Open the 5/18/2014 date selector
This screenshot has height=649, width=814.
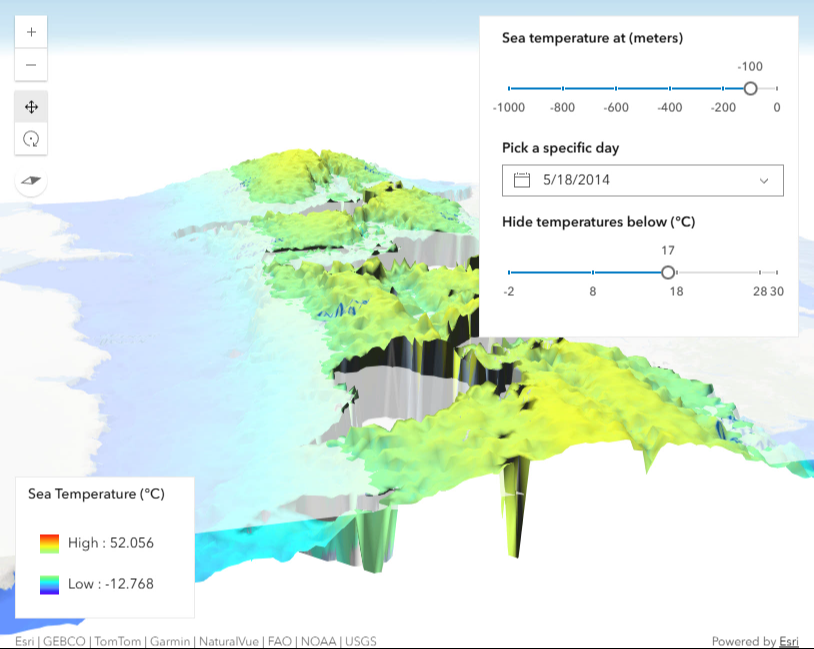pos(641,180)
